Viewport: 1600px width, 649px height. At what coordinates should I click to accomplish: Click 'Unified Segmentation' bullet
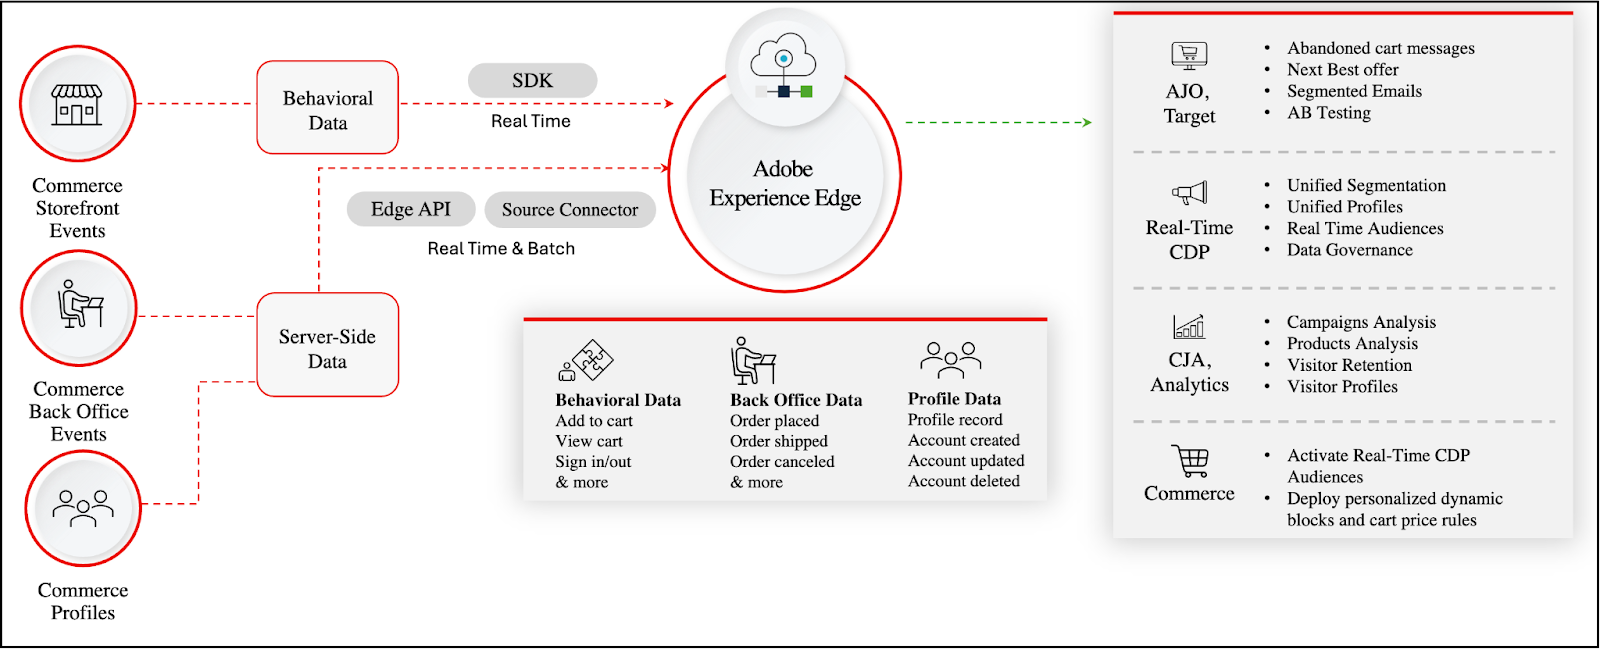coord(1366,185)
